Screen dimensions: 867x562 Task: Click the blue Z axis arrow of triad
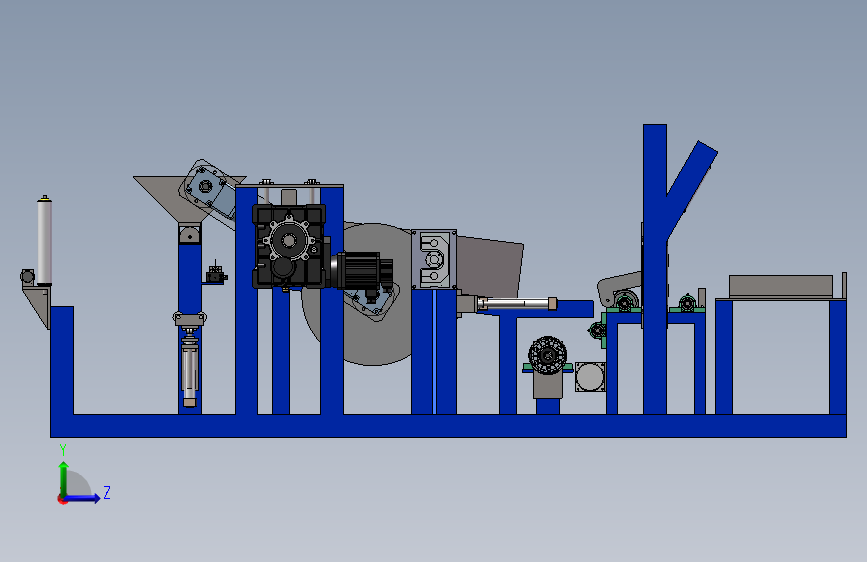(x=83, y=498)
